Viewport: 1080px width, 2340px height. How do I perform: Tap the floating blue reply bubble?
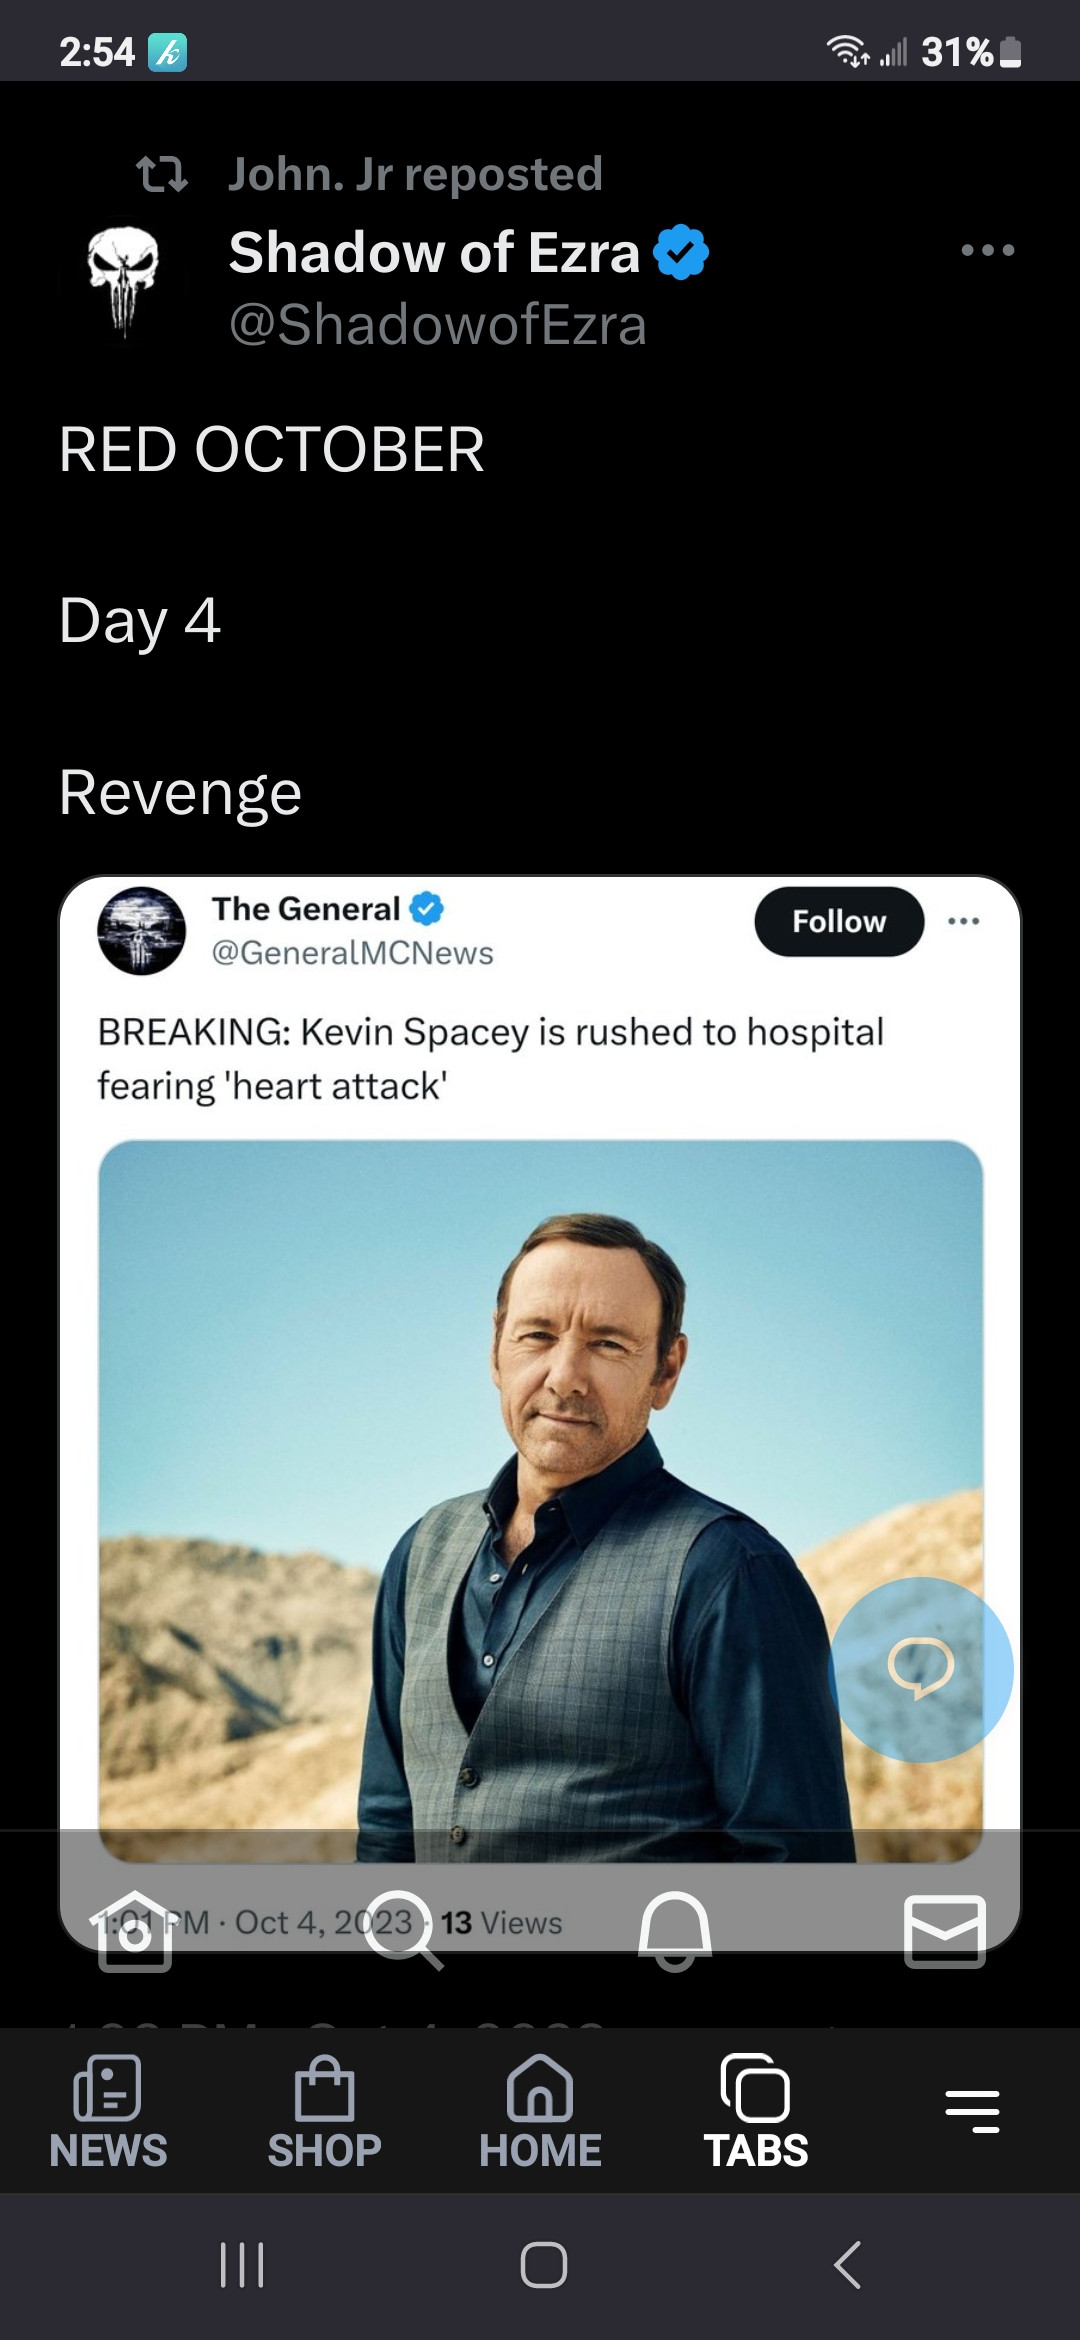pos(921,1668)
